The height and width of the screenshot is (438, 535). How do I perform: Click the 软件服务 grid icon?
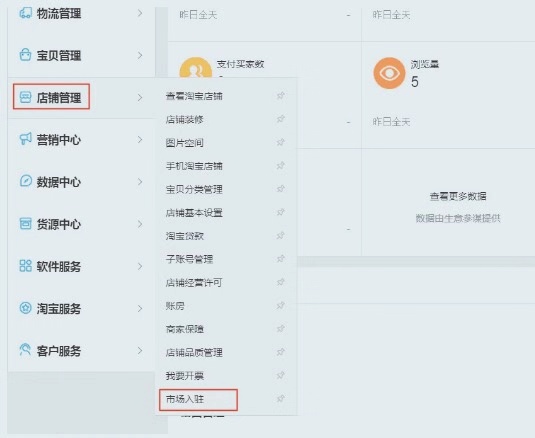point(26,266)
